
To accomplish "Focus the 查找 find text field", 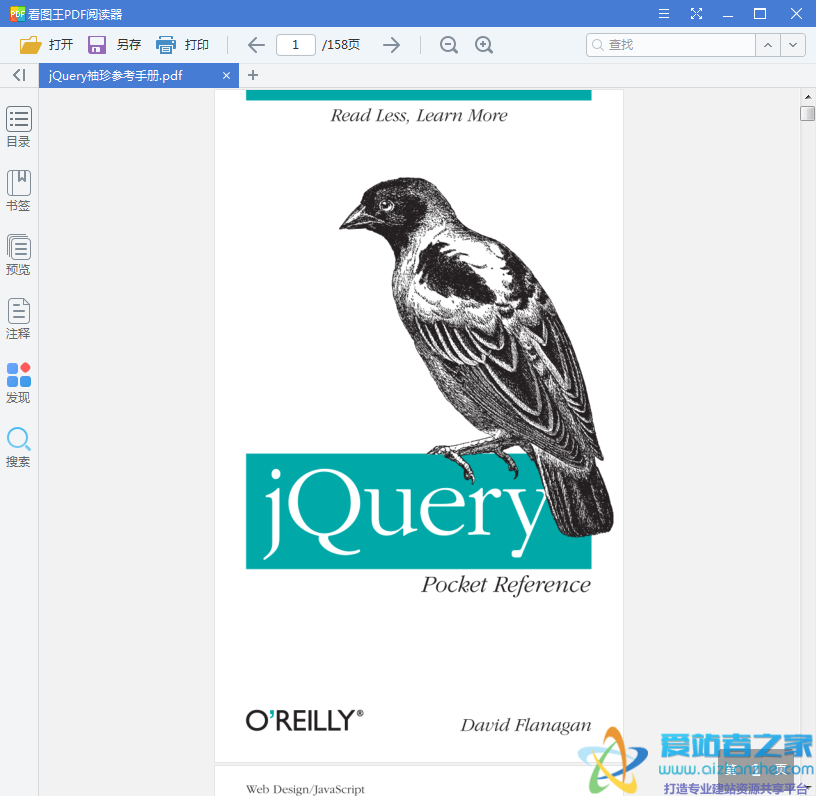I will pyautogui.click(x=671, y=45).
